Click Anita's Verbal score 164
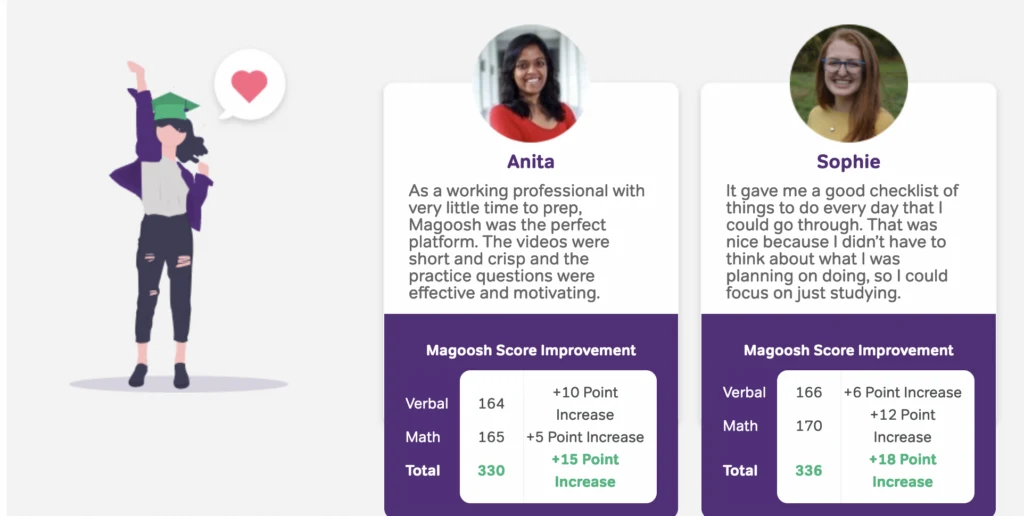Screen dimensions: 1024x516 tap(491, 404)
